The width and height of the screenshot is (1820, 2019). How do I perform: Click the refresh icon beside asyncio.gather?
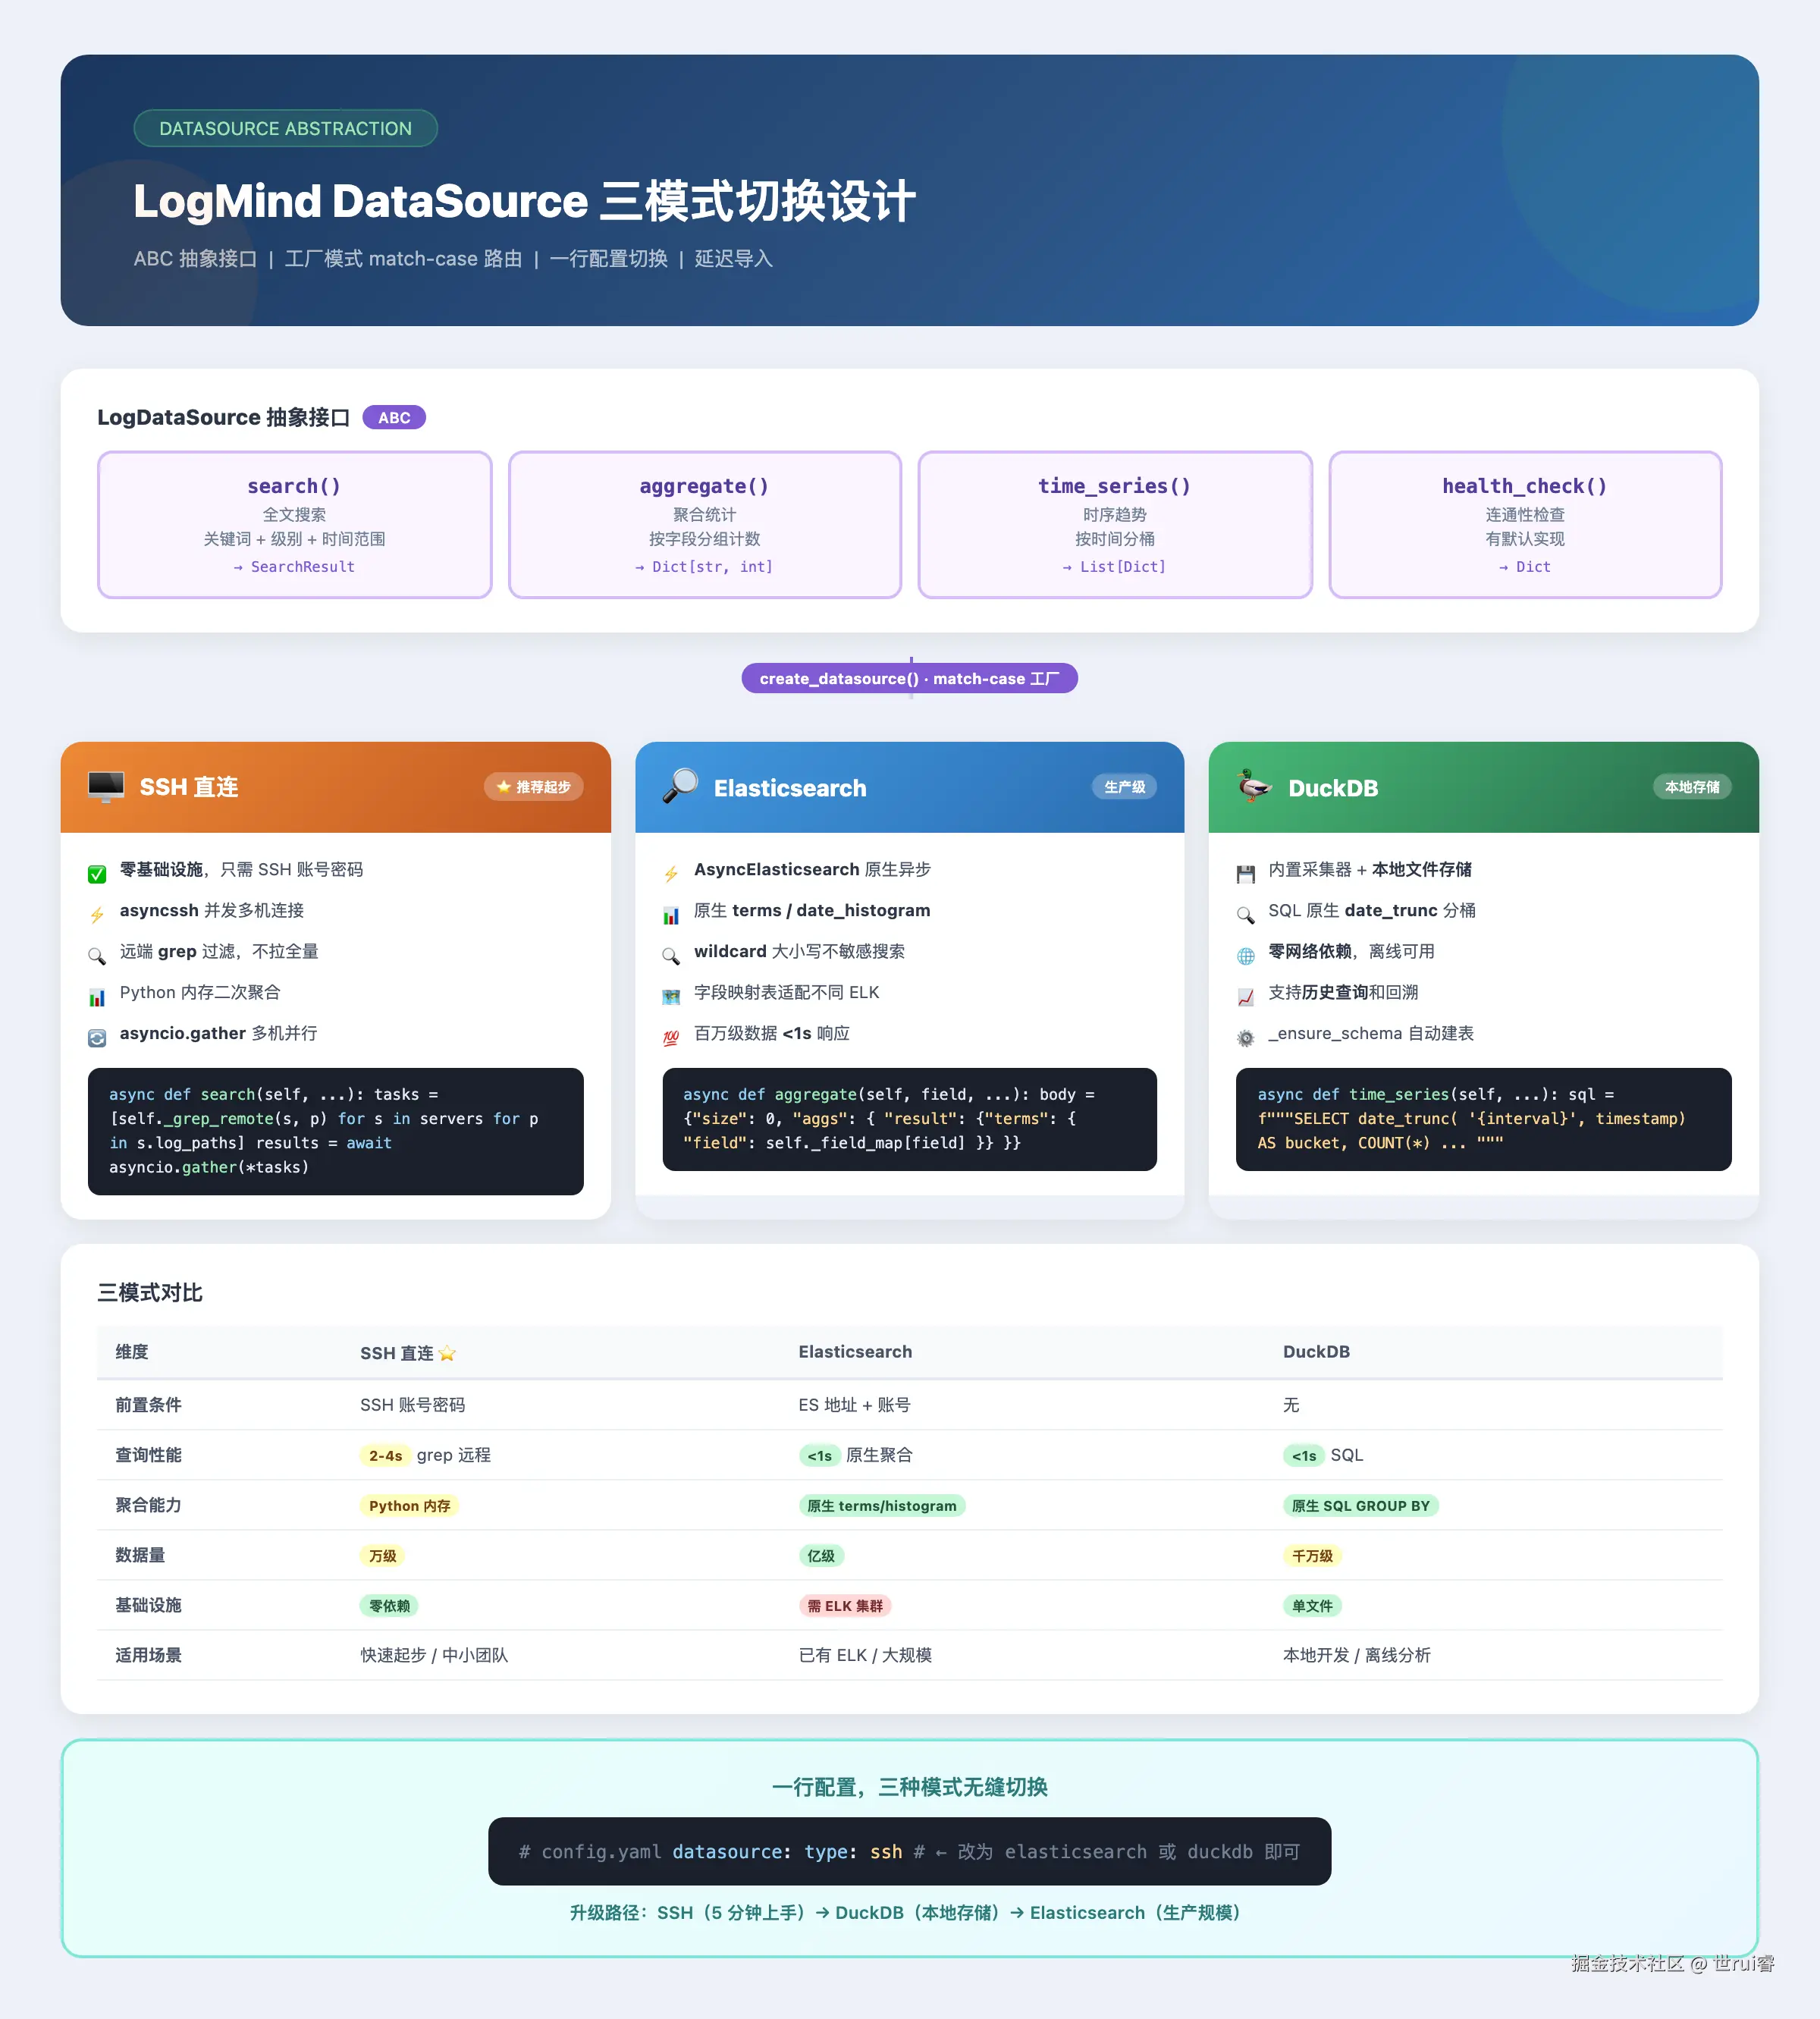[x=97, y=1038]
